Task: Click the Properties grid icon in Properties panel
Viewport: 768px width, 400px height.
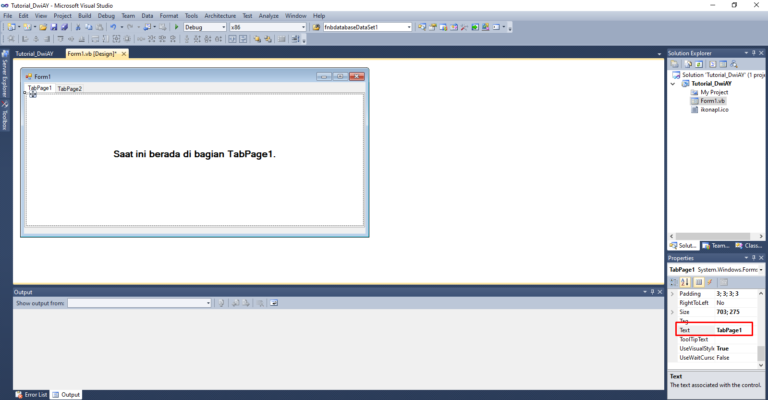Action: point(698,282)
